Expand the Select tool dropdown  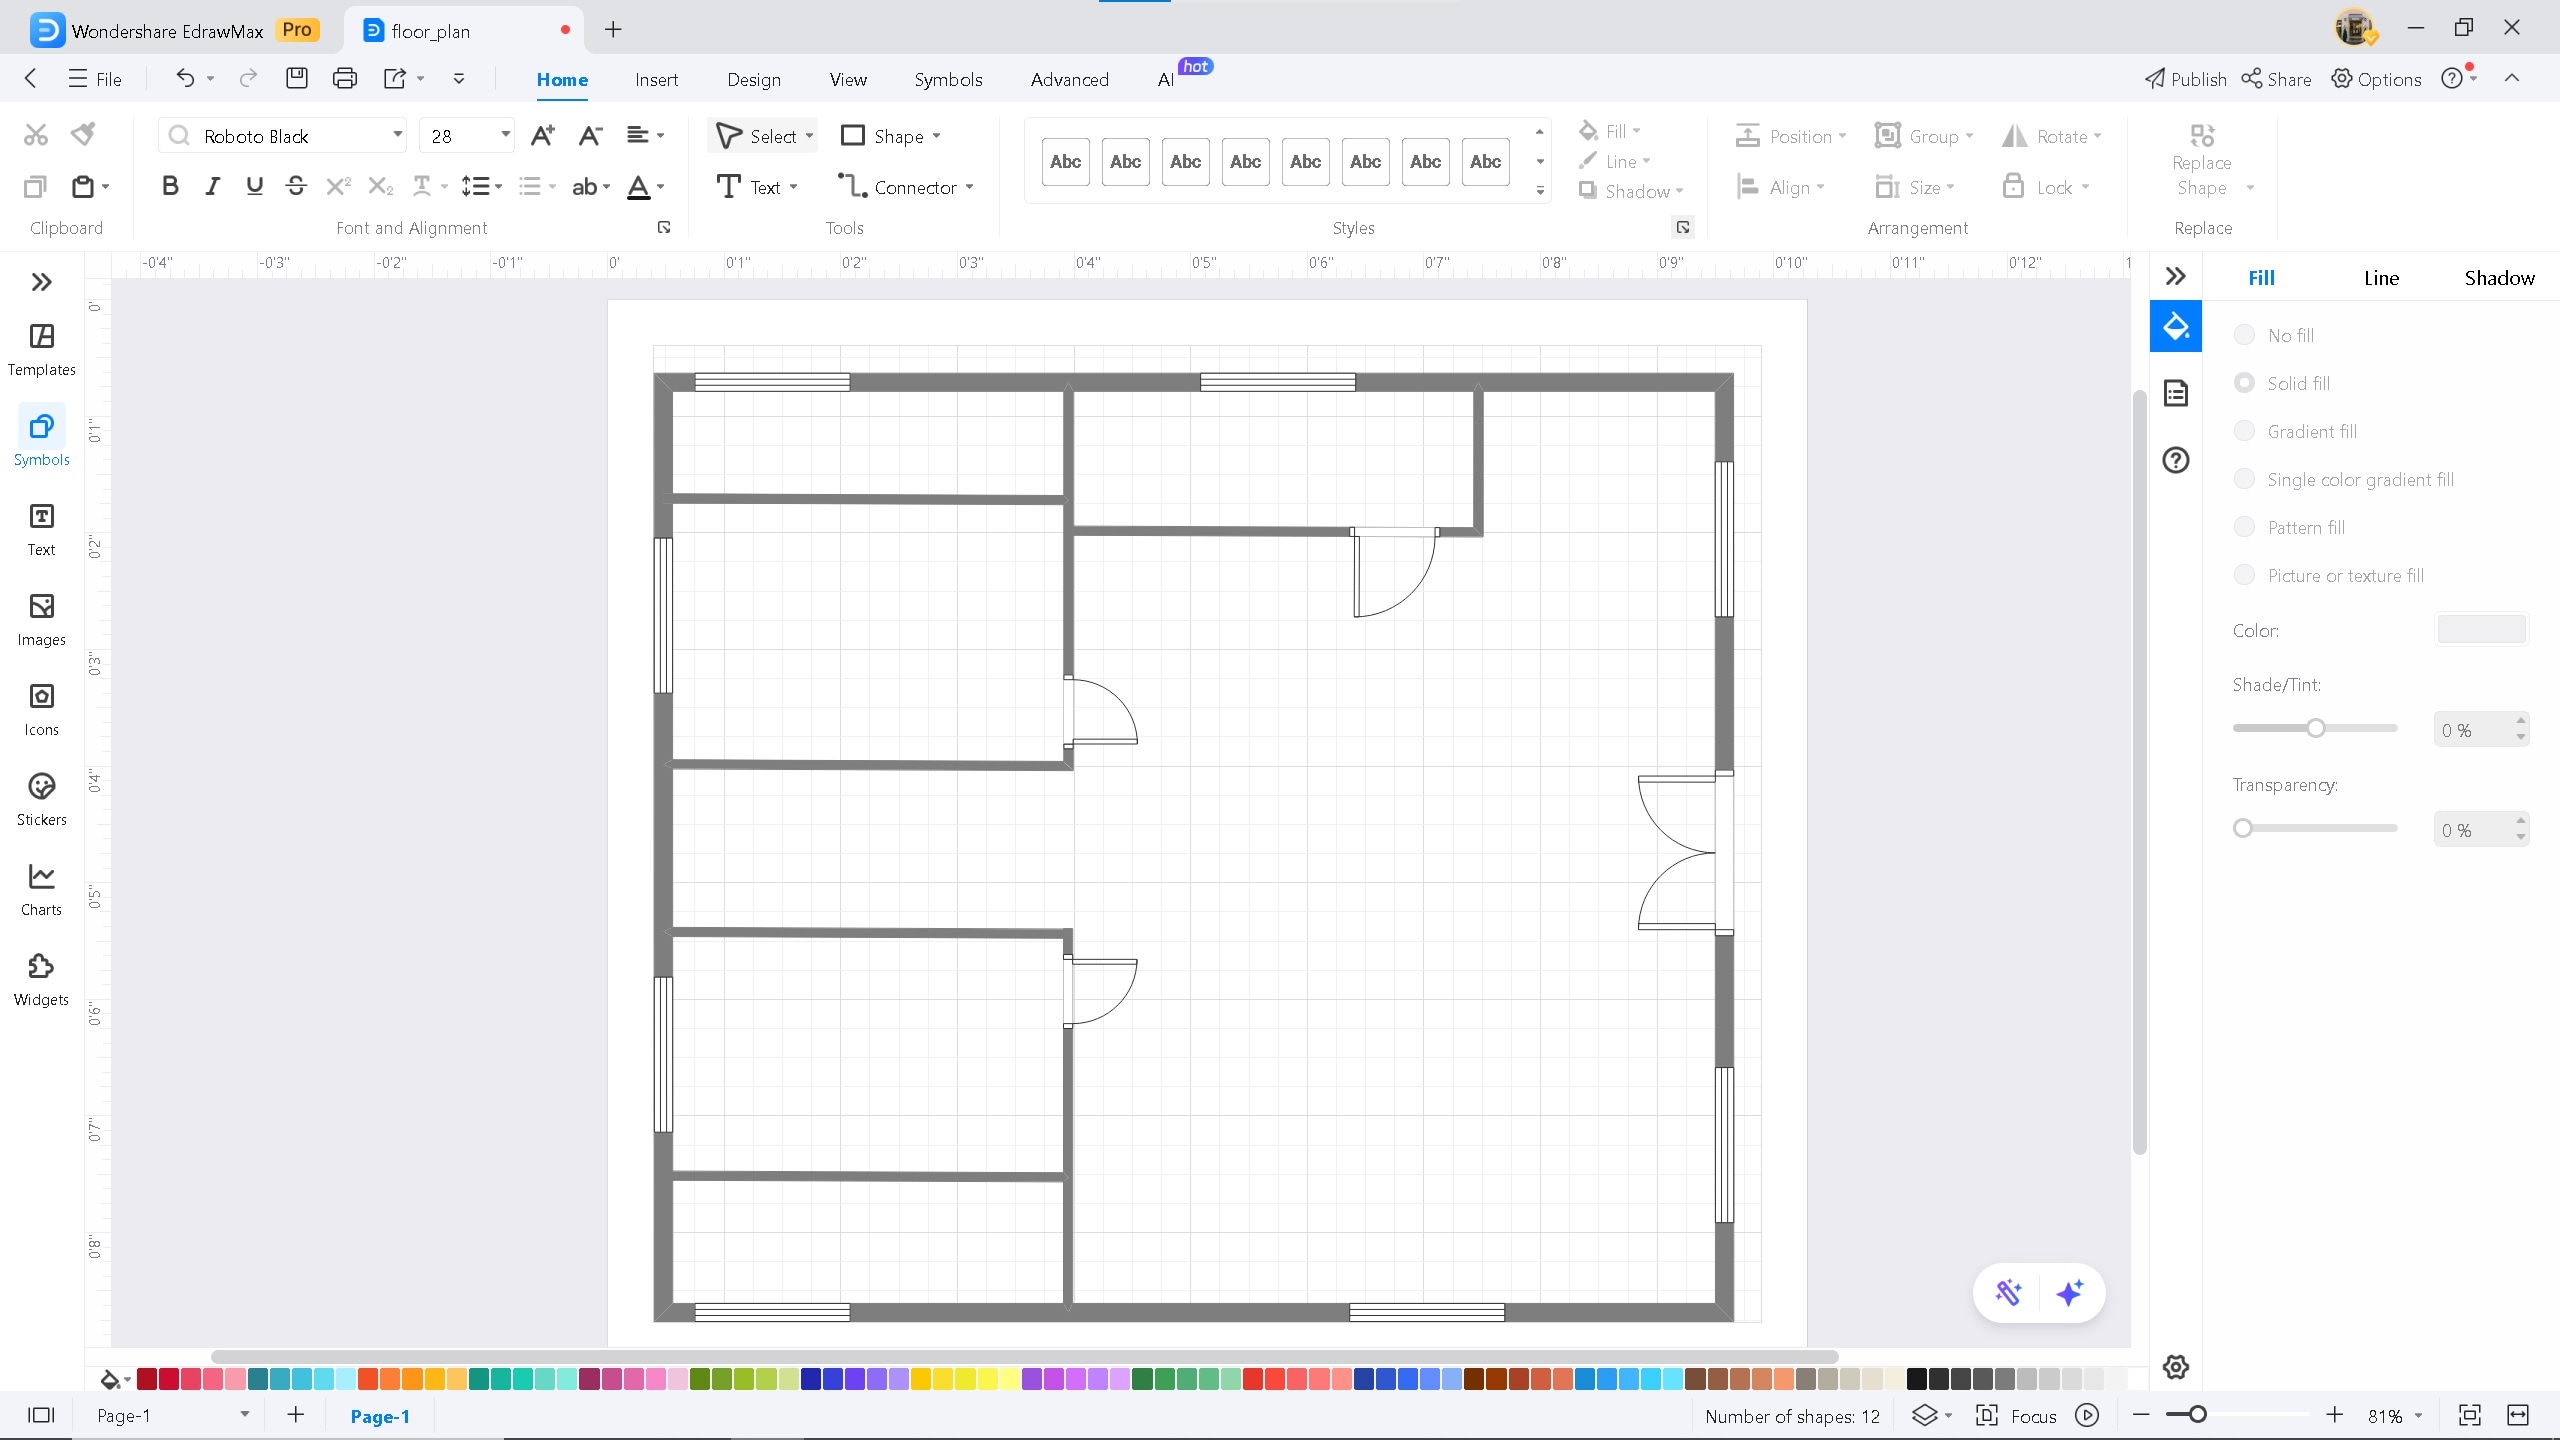click(x=809, y=136)
